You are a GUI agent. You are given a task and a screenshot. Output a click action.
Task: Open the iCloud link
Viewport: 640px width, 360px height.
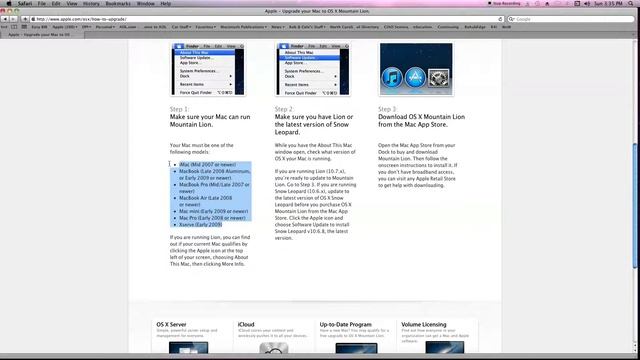[x=246, y=324]
